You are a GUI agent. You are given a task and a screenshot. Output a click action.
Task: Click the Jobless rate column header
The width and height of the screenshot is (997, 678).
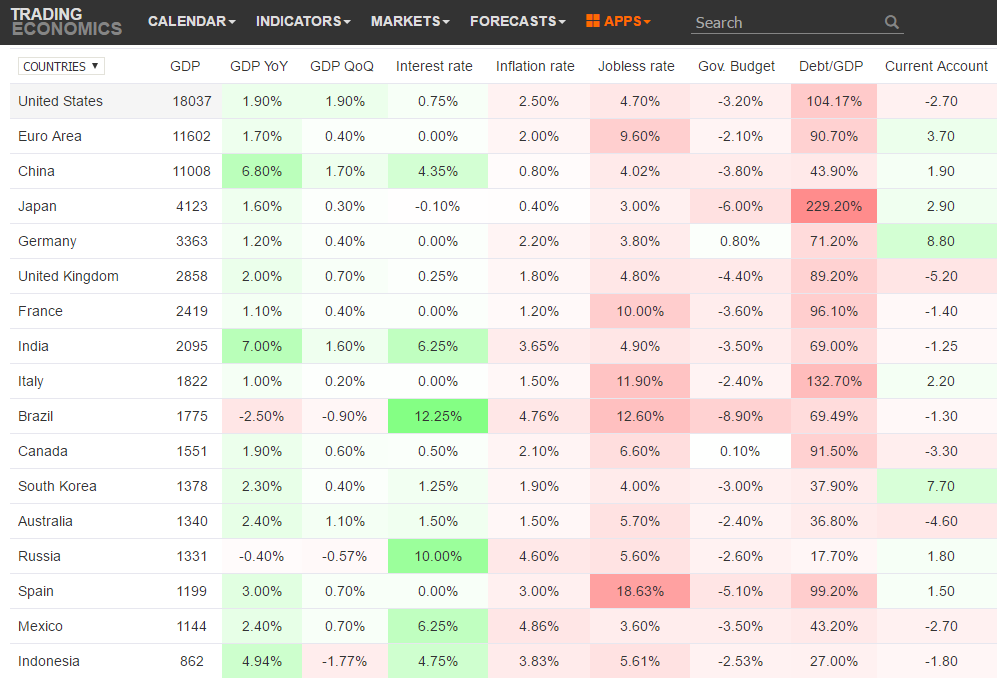636,66
